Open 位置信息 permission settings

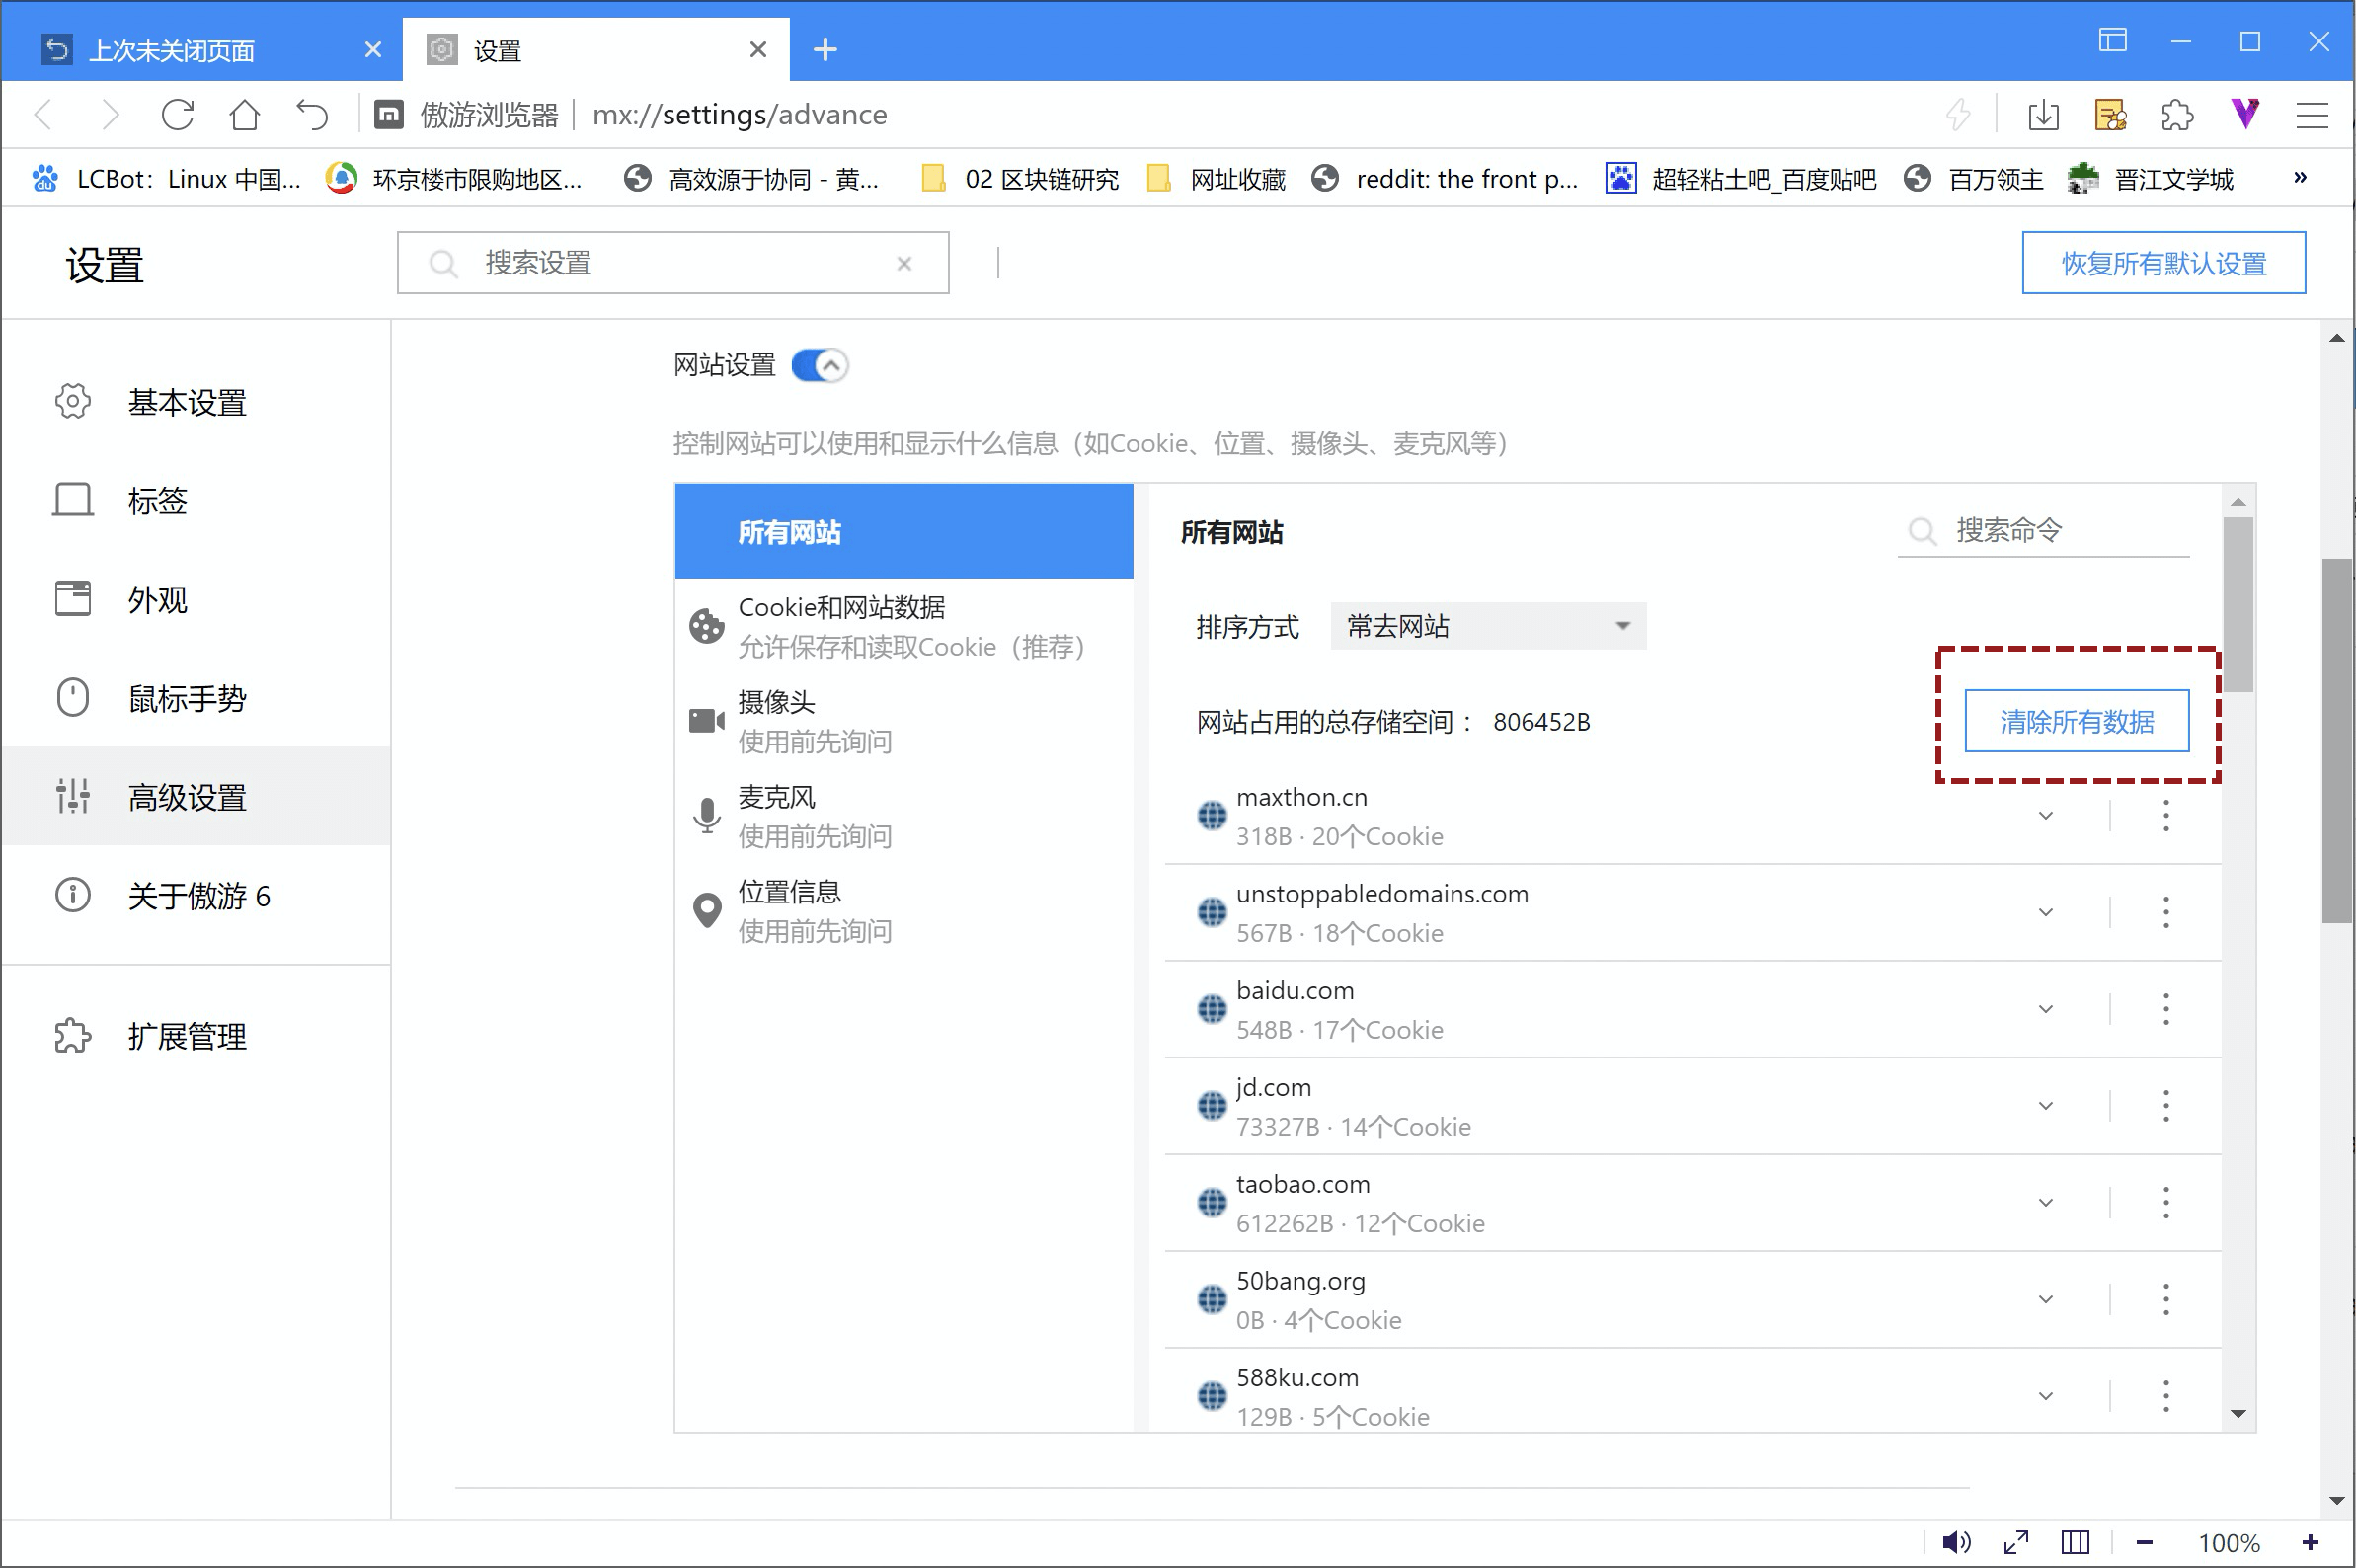point(904,911)
